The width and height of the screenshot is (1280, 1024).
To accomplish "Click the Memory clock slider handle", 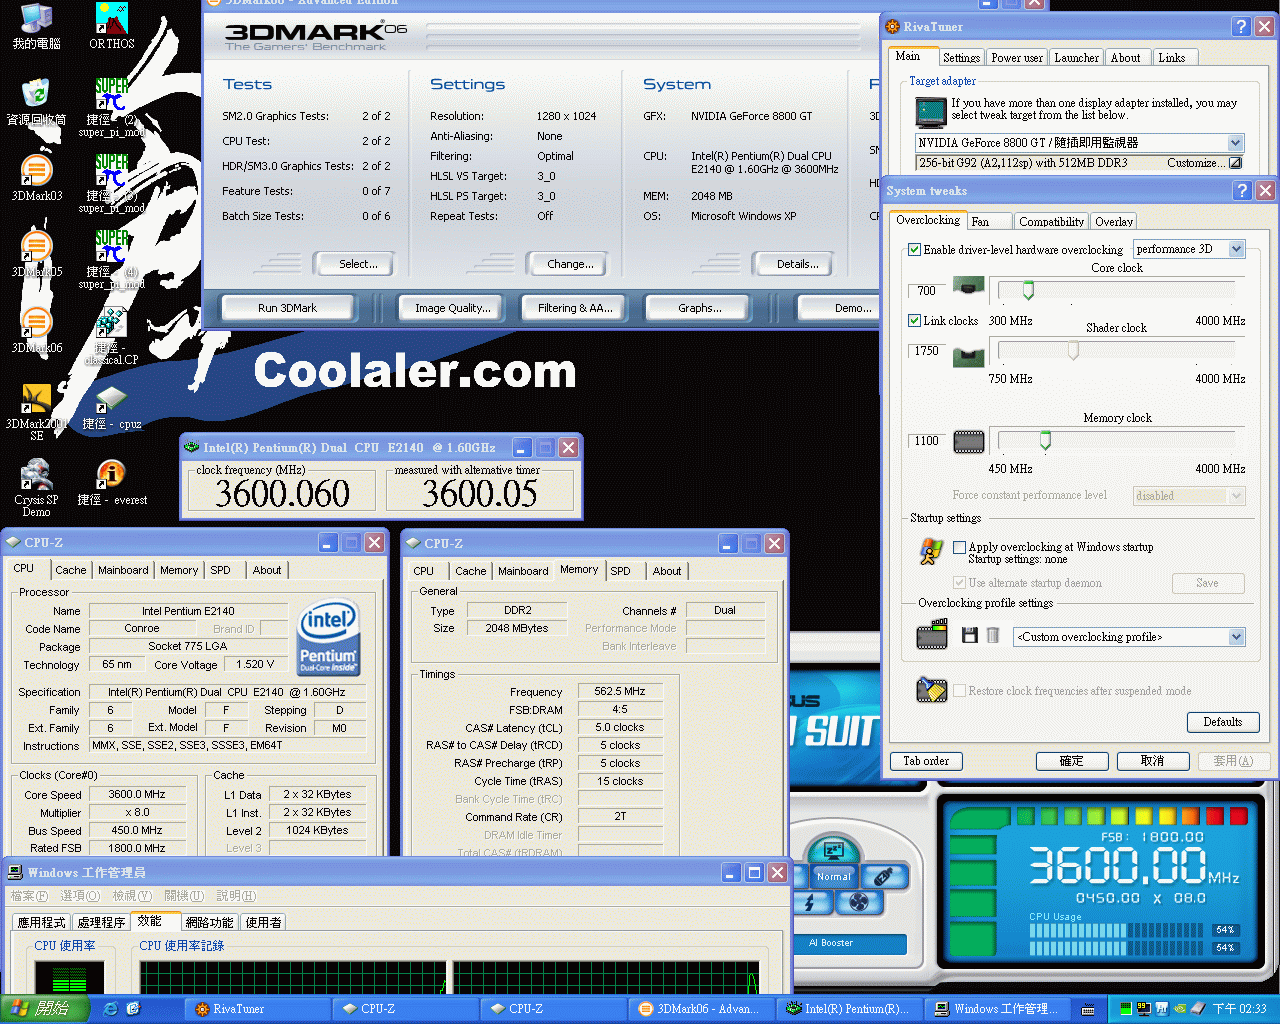I will 1045,441.
